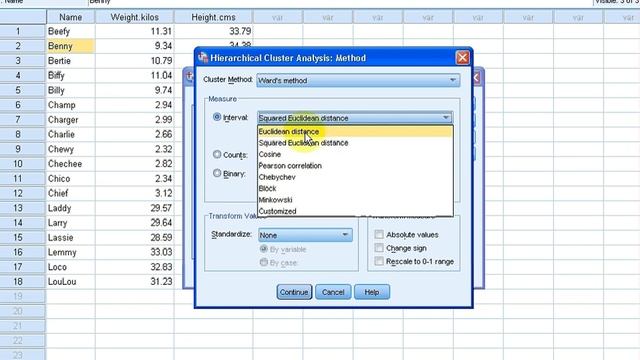Enable the Absolute values checkbox
The width and height of the screenshot is (640, 360).
[x=379, y=234]
